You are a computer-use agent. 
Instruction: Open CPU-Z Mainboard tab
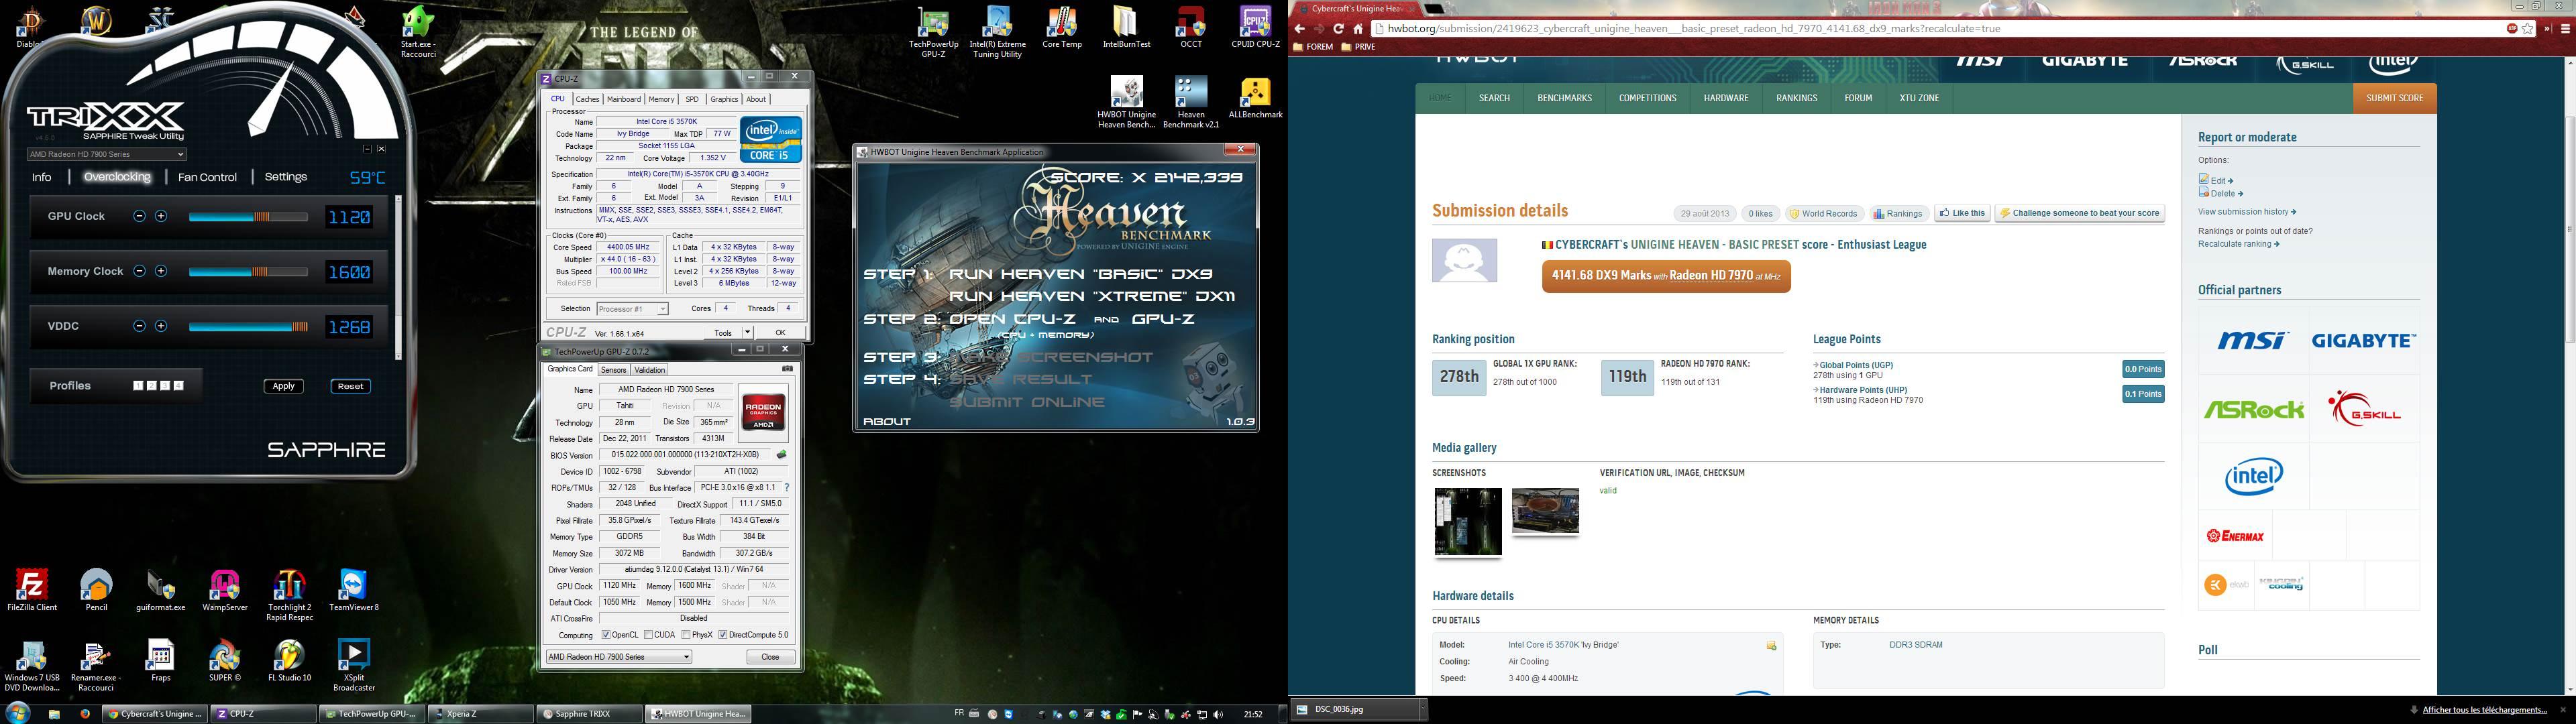(624, 99)
